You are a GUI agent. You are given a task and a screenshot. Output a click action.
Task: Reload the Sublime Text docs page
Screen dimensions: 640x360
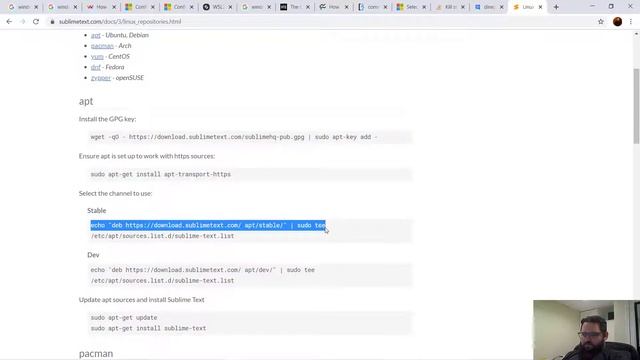36,22
